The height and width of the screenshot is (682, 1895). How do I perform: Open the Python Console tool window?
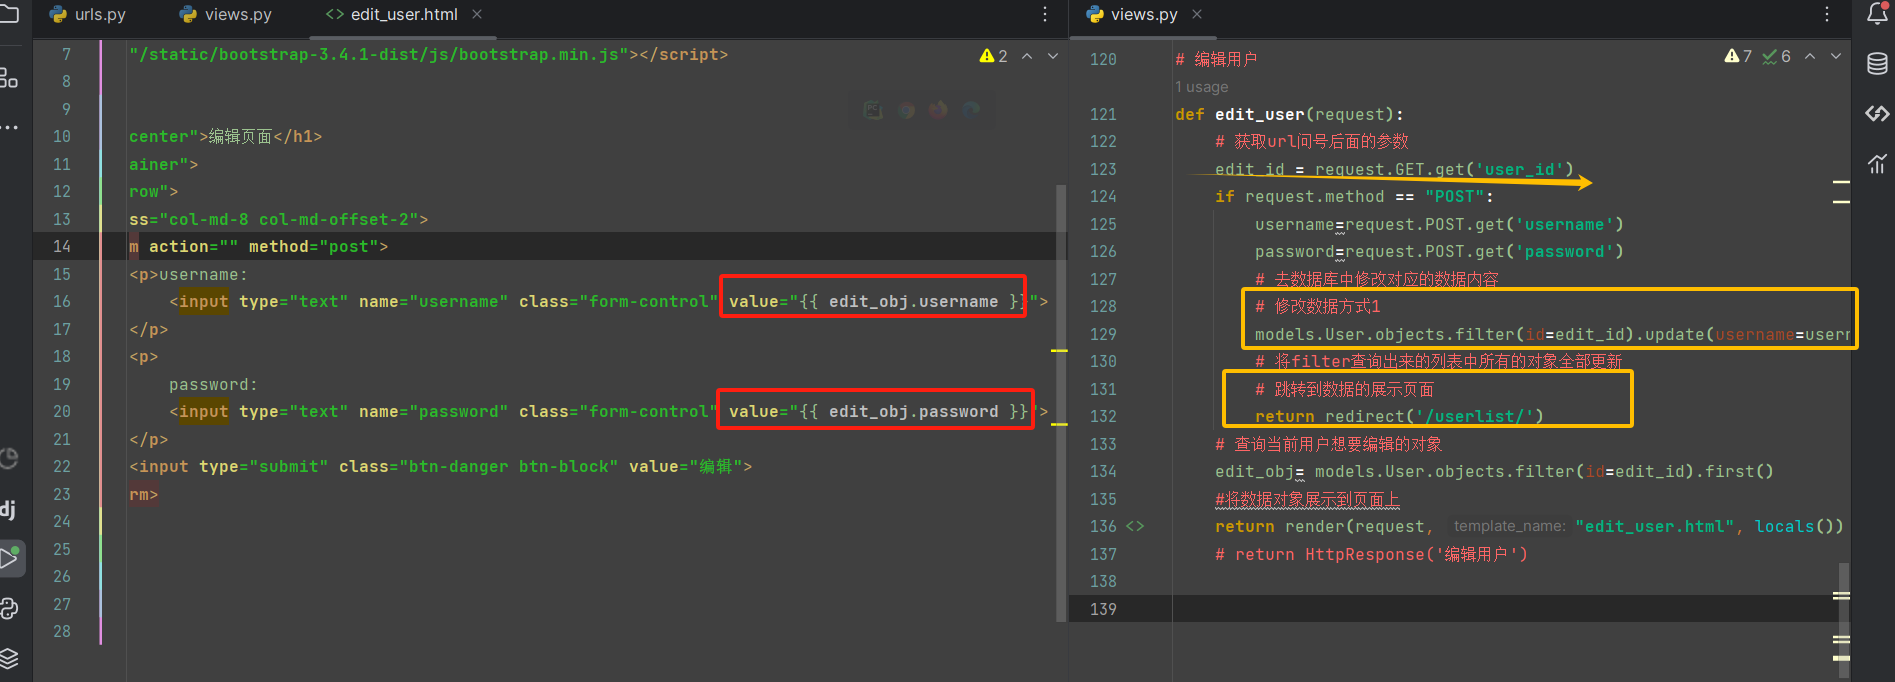click(x=9, y=608)
